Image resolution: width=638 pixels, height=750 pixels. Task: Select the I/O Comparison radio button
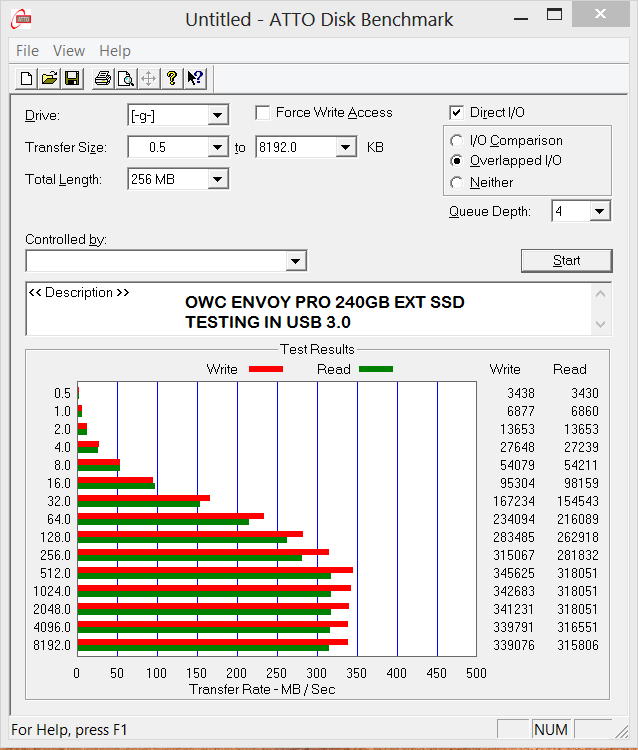tap(457, 141)
